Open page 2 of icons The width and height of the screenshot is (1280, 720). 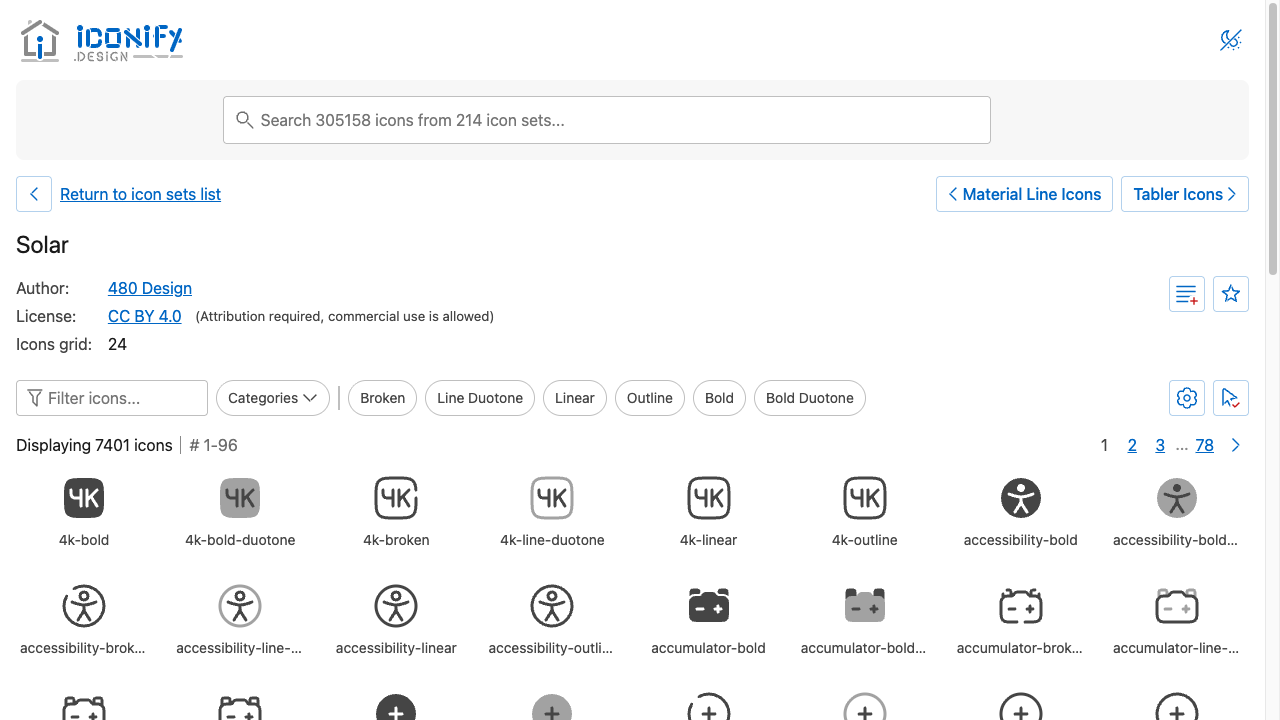click(x=1132, y=446)
